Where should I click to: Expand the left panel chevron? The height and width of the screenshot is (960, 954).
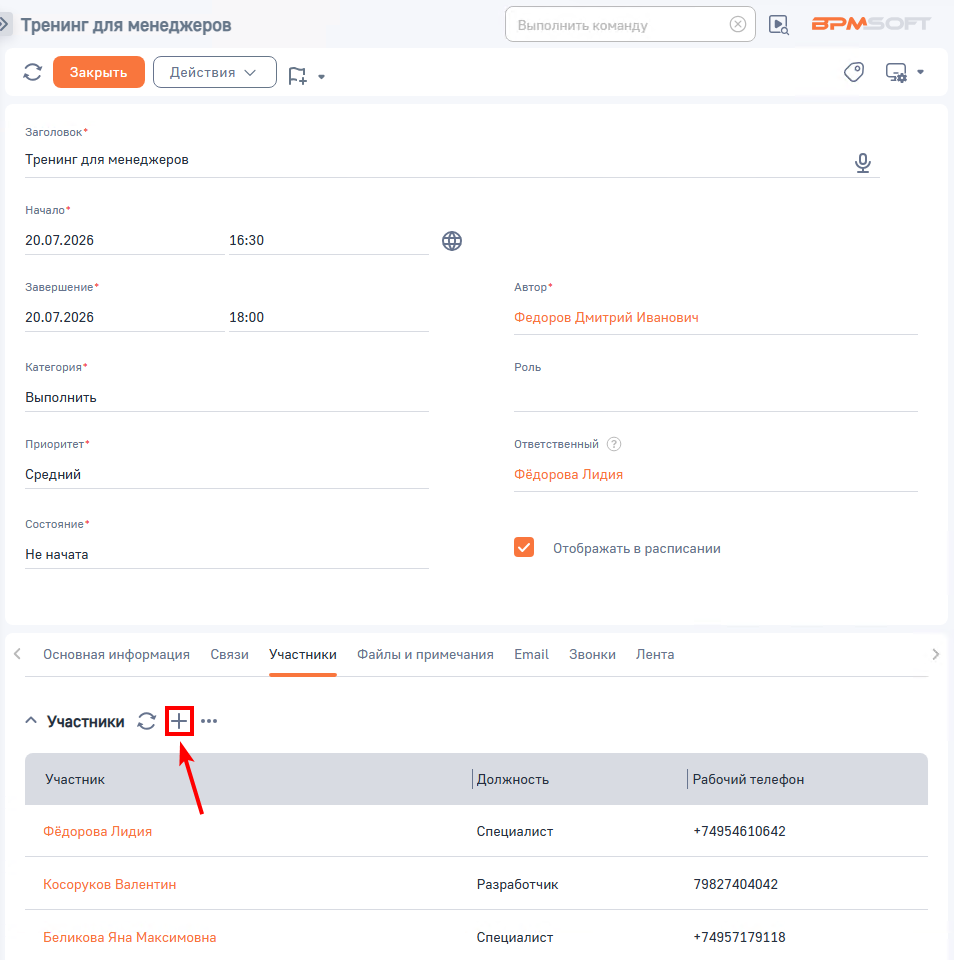point(4,24)
